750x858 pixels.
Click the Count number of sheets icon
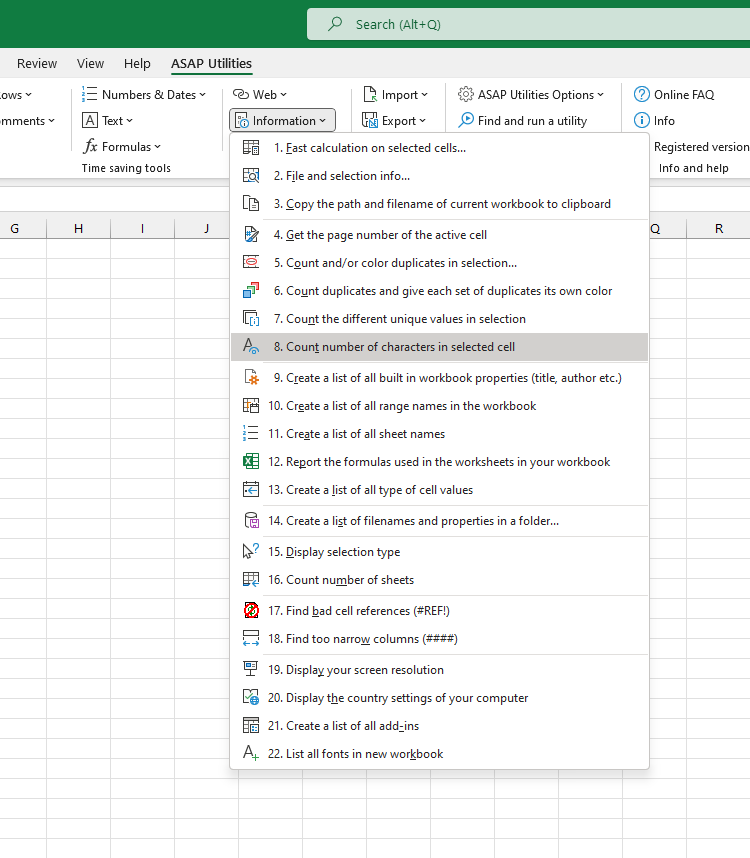click(251, 579)
